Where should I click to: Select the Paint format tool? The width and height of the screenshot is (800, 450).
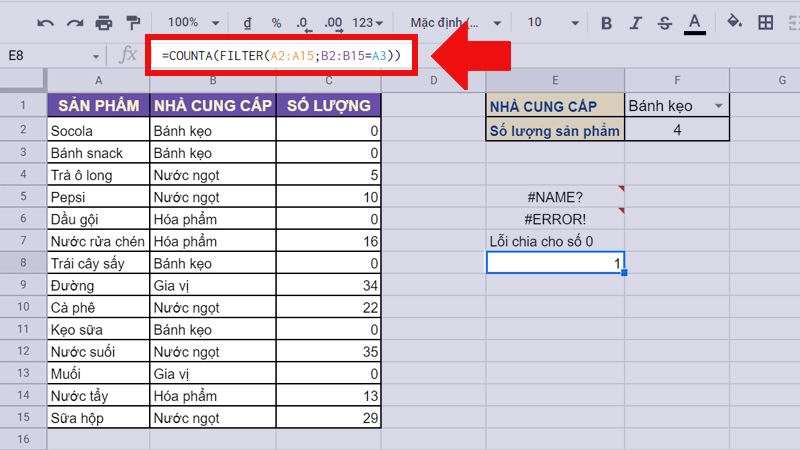[131, 22]
